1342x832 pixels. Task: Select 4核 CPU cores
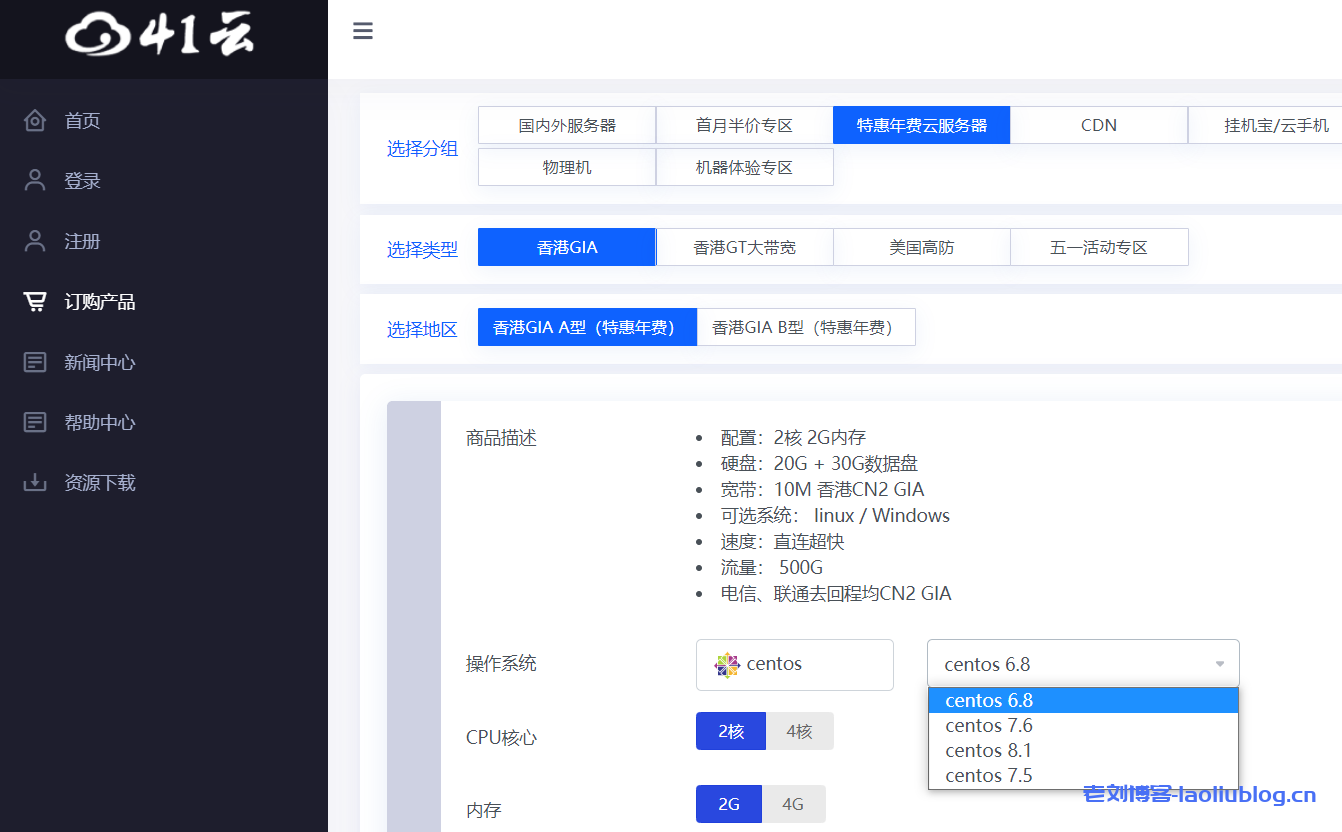pyautogui.click(x=799, y=731)
